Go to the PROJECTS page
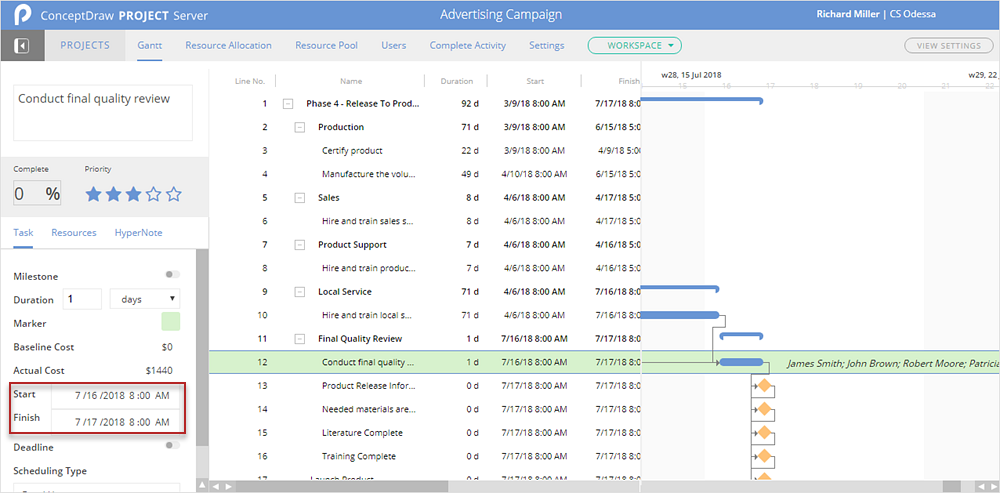The height and width of the screenshot is (493, 1000). point(85,46)
